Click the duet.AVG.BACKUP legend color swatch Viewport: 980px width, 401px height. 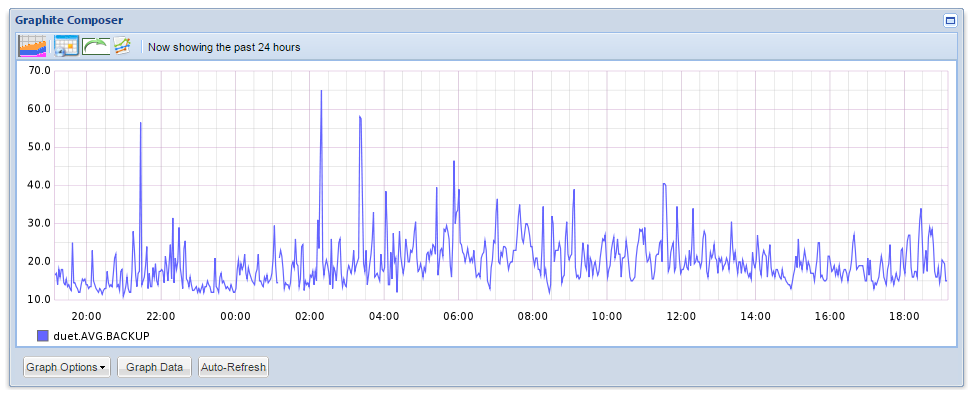coord(42,336)
